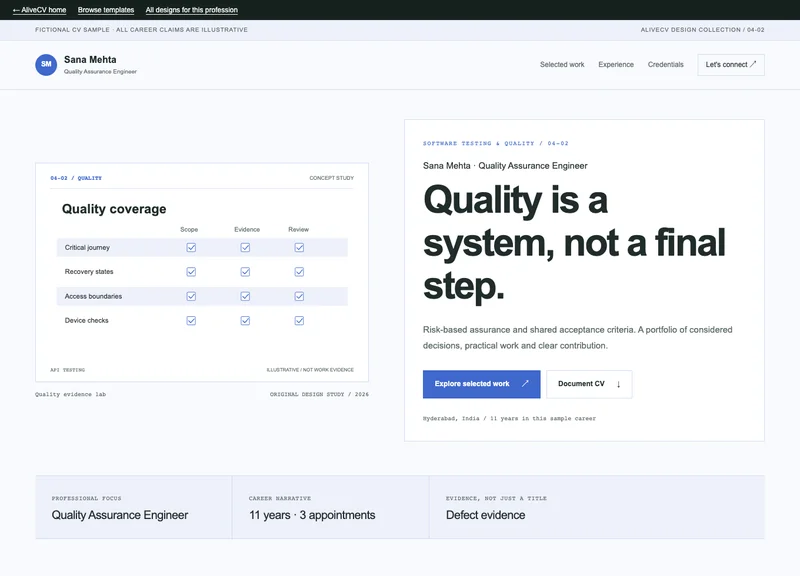Click the Hyderabad, India location line
The height and width of the screenshot is (576, 800).
pos(509,418)
